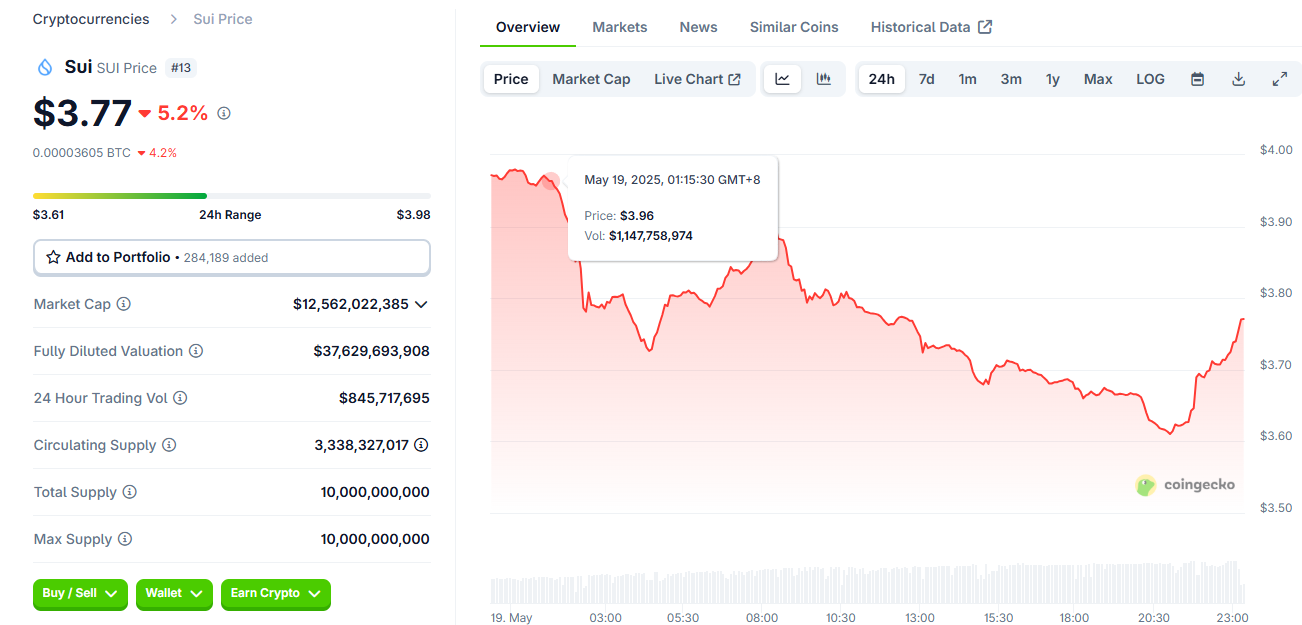Click the #13 rank badge
The width and height of the screenshot is (1302, 625).
click(x=181, y=68)
